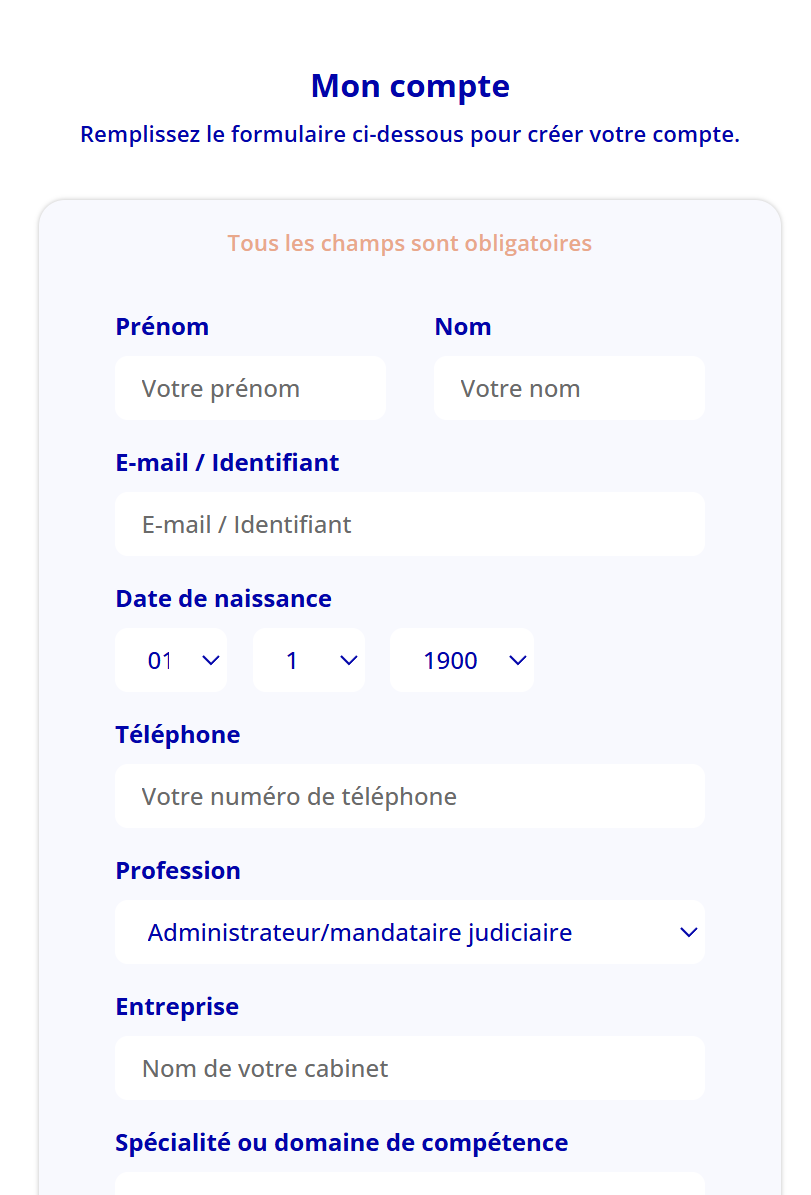Image resolution: width=811 pixels, height=1195 pixels.
Task: Click the "Entreprise" label
Action: (177, 1007)
